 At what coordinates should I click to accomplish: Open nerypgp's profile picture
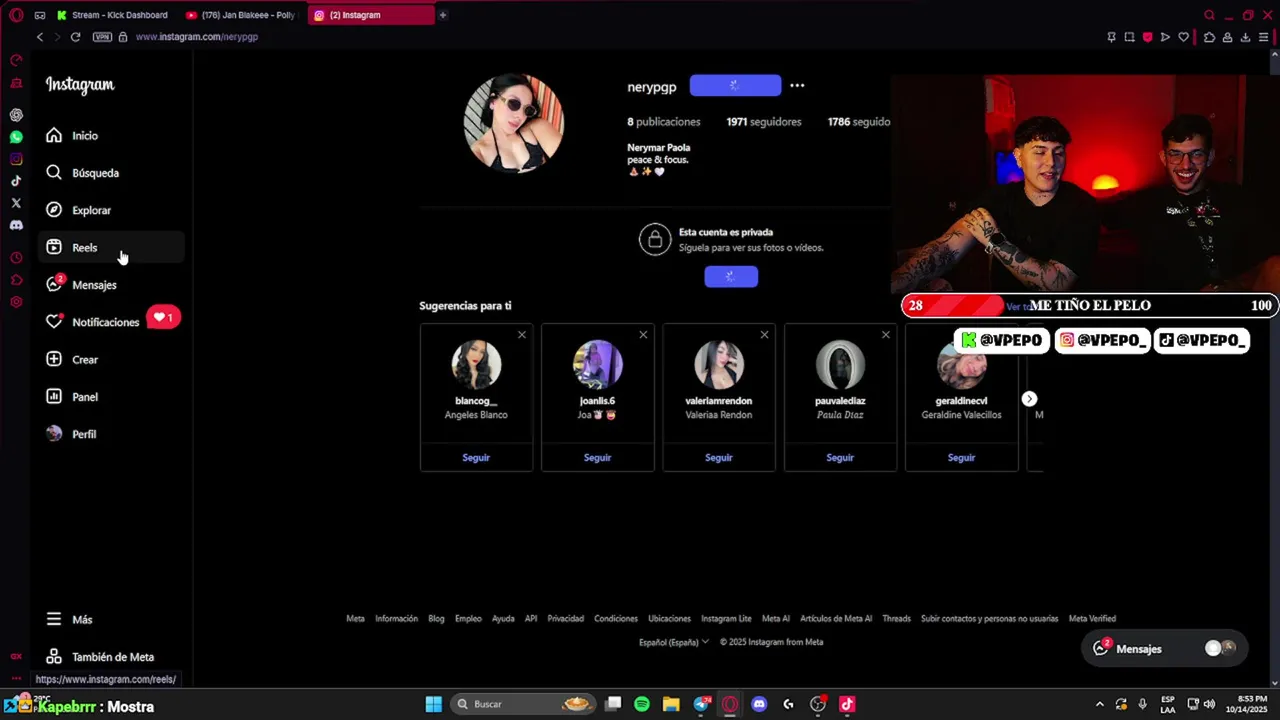tap(514, 123)
